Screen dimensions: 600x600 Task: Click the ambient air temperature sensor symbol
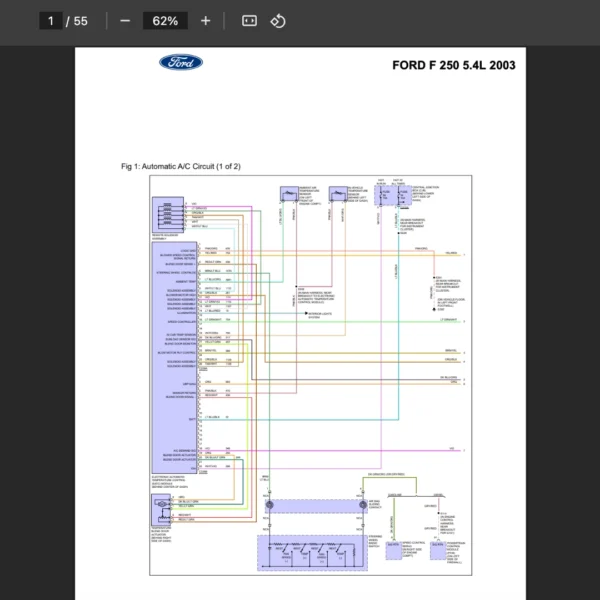289,194
